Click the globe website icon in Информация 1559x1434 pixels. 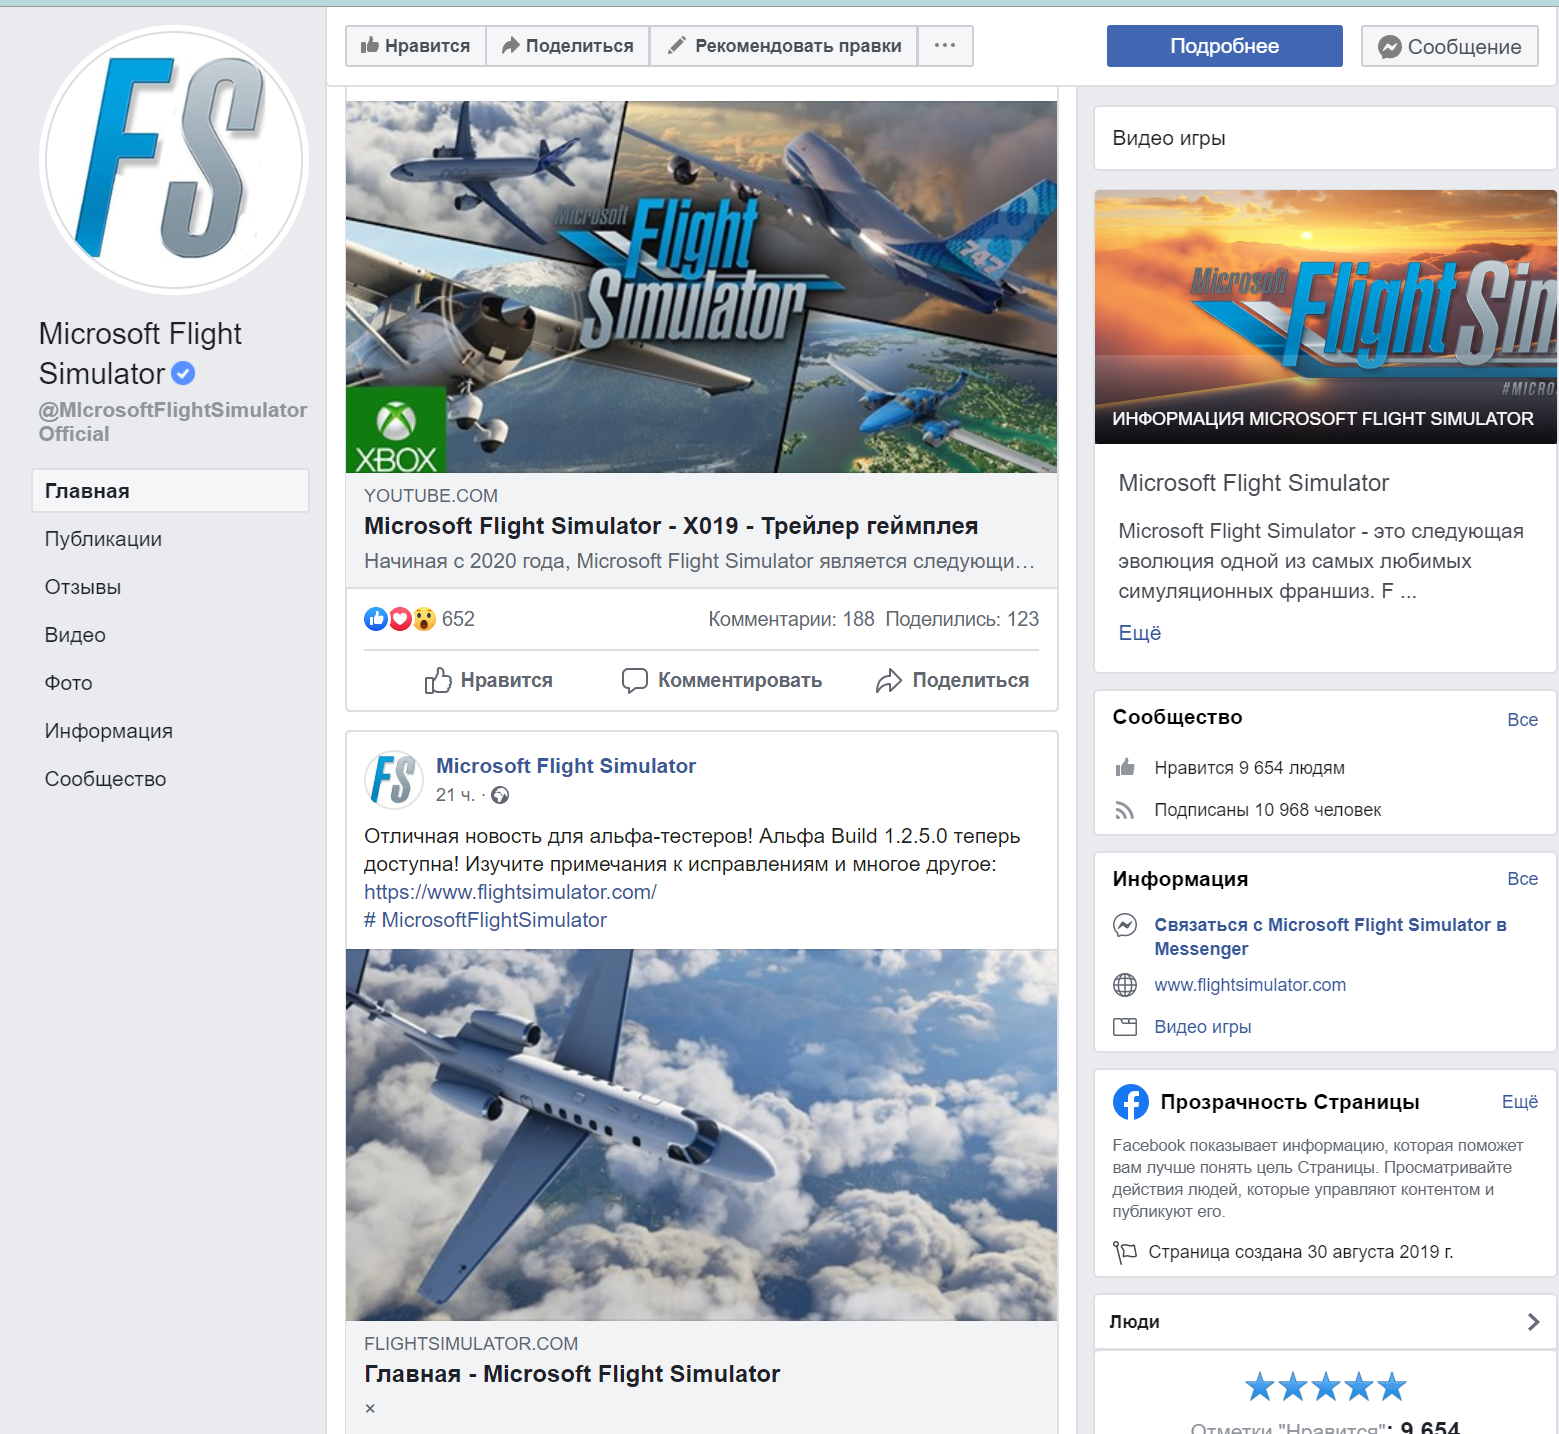tap(1125, 985)
